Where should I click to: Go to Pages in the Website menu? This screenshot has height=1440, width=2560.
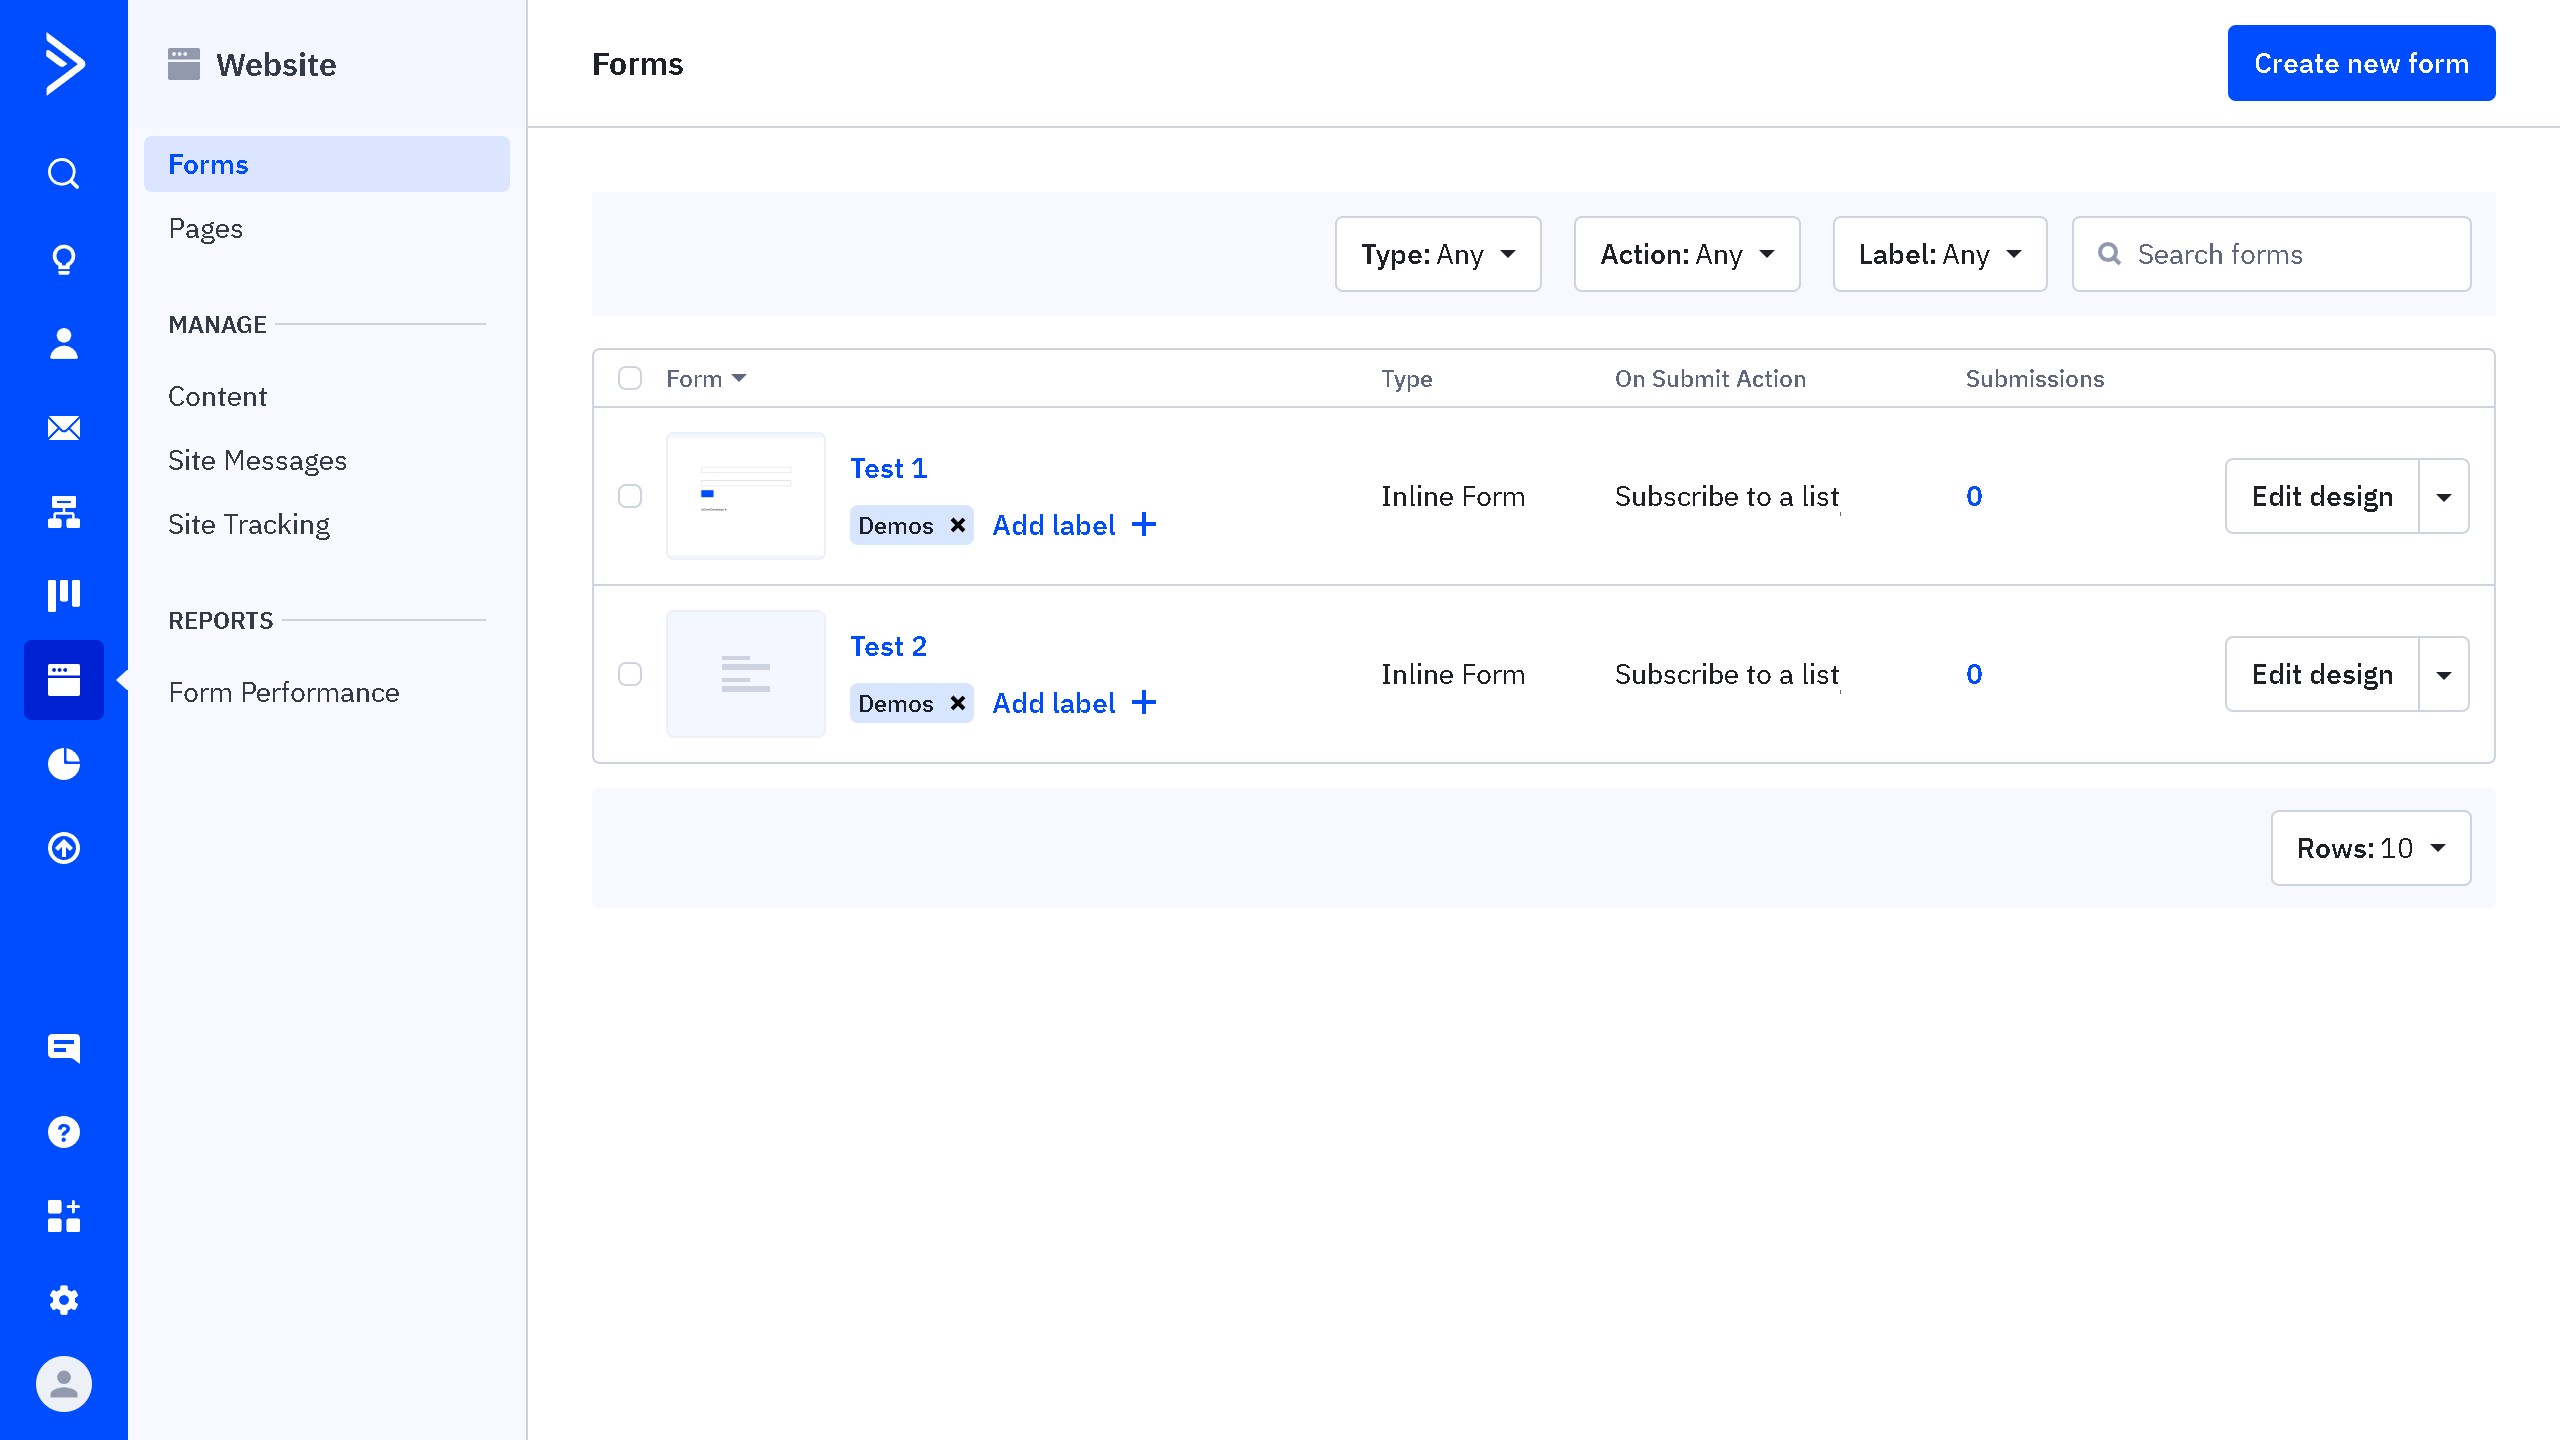point(206,229)
